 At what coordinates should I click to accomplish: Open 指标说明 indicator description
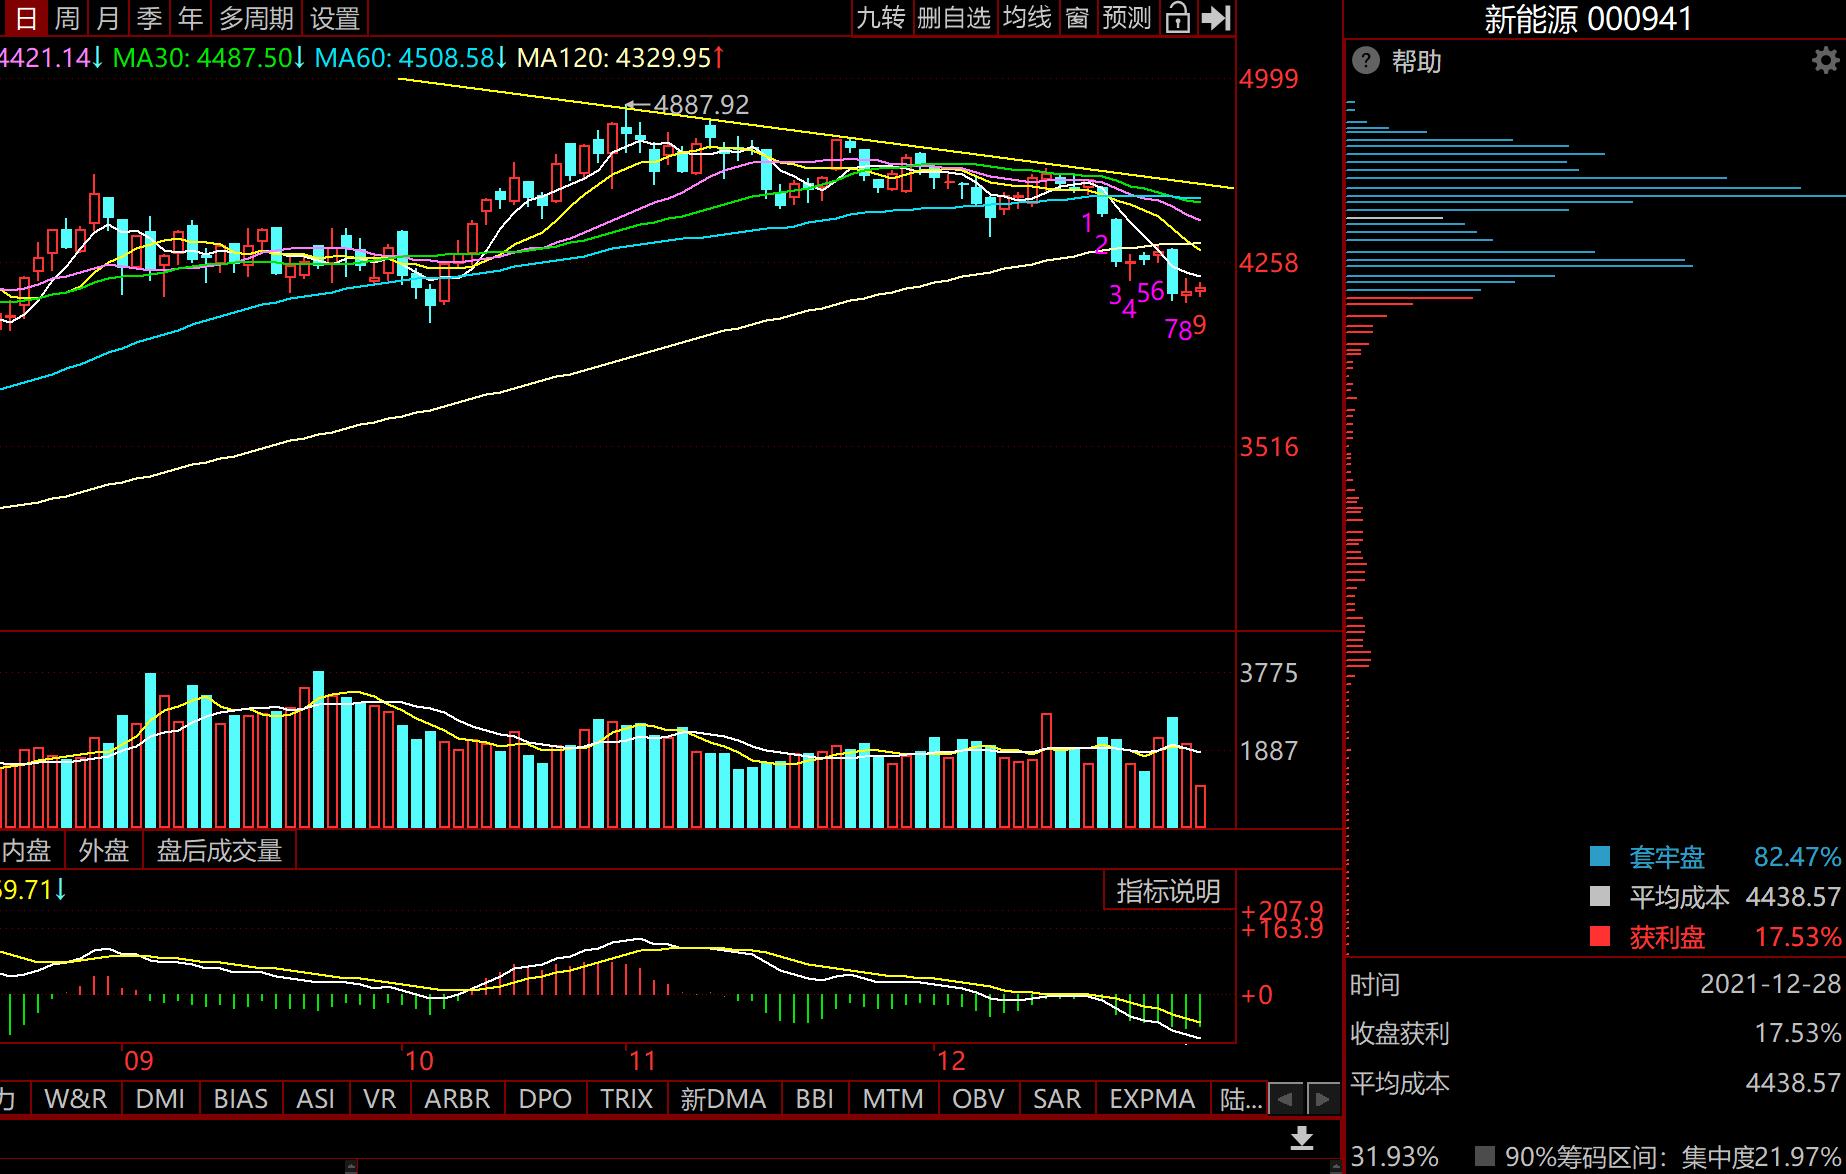click(1168, 891)
